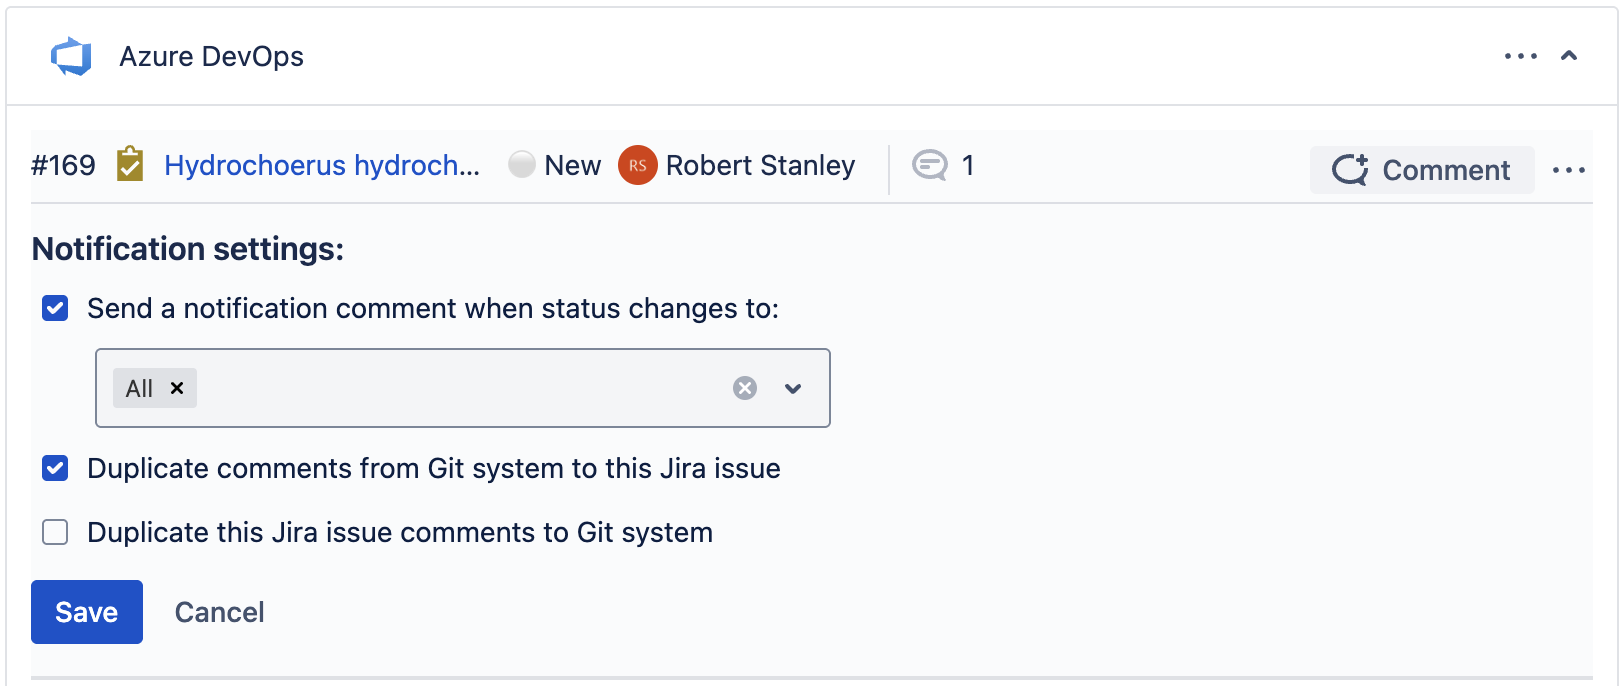Click Robert Stanley's RS avatar

coord(638,165)
